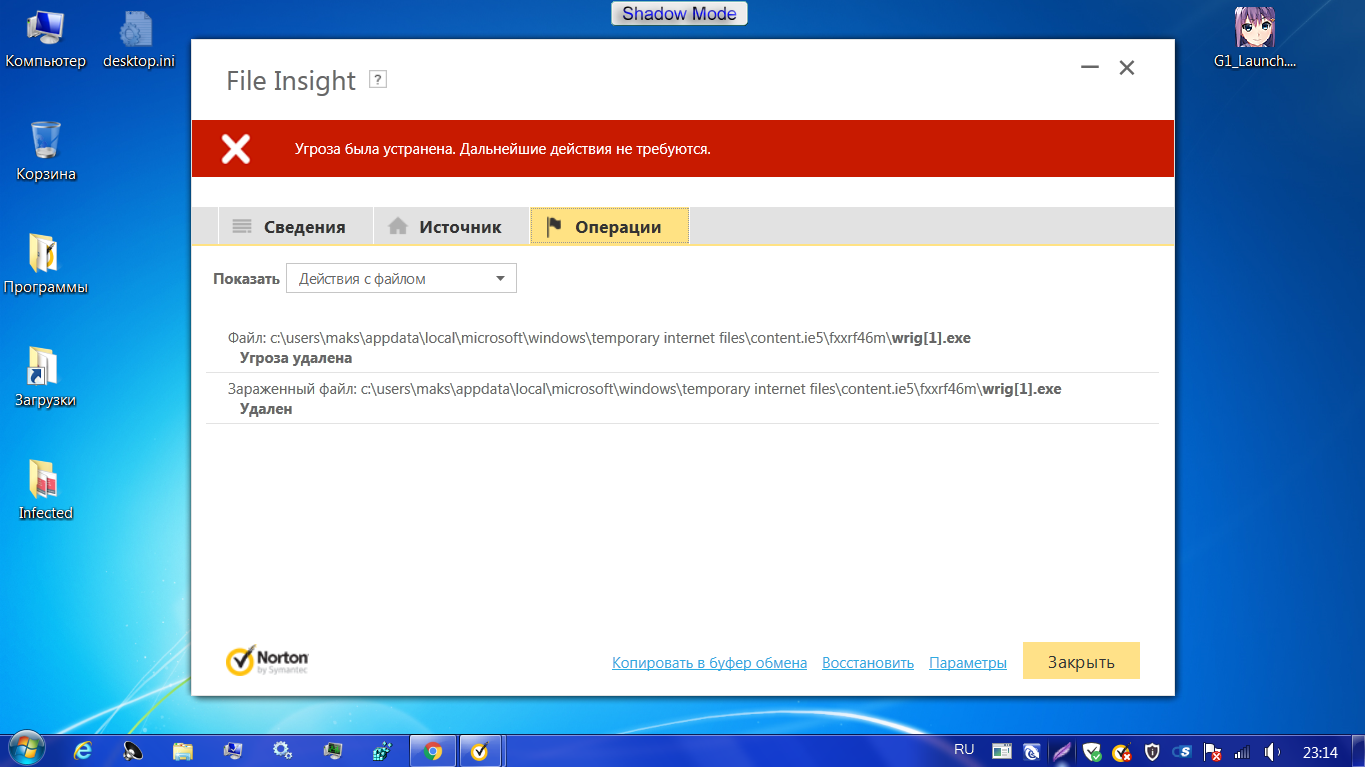Click the RU language indicator
Screen dimensions: 1365x767
pos(964,750)
